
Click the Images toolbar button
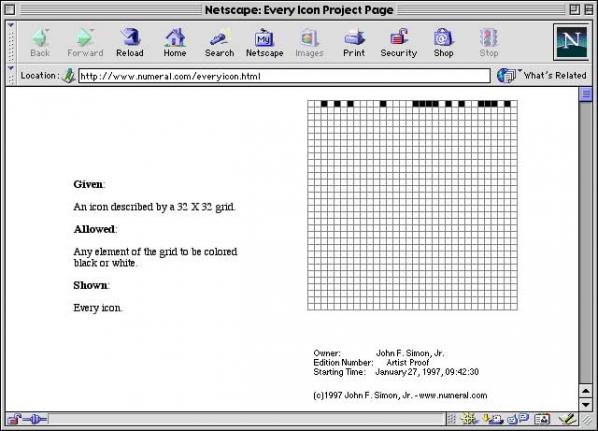[309, 43]
